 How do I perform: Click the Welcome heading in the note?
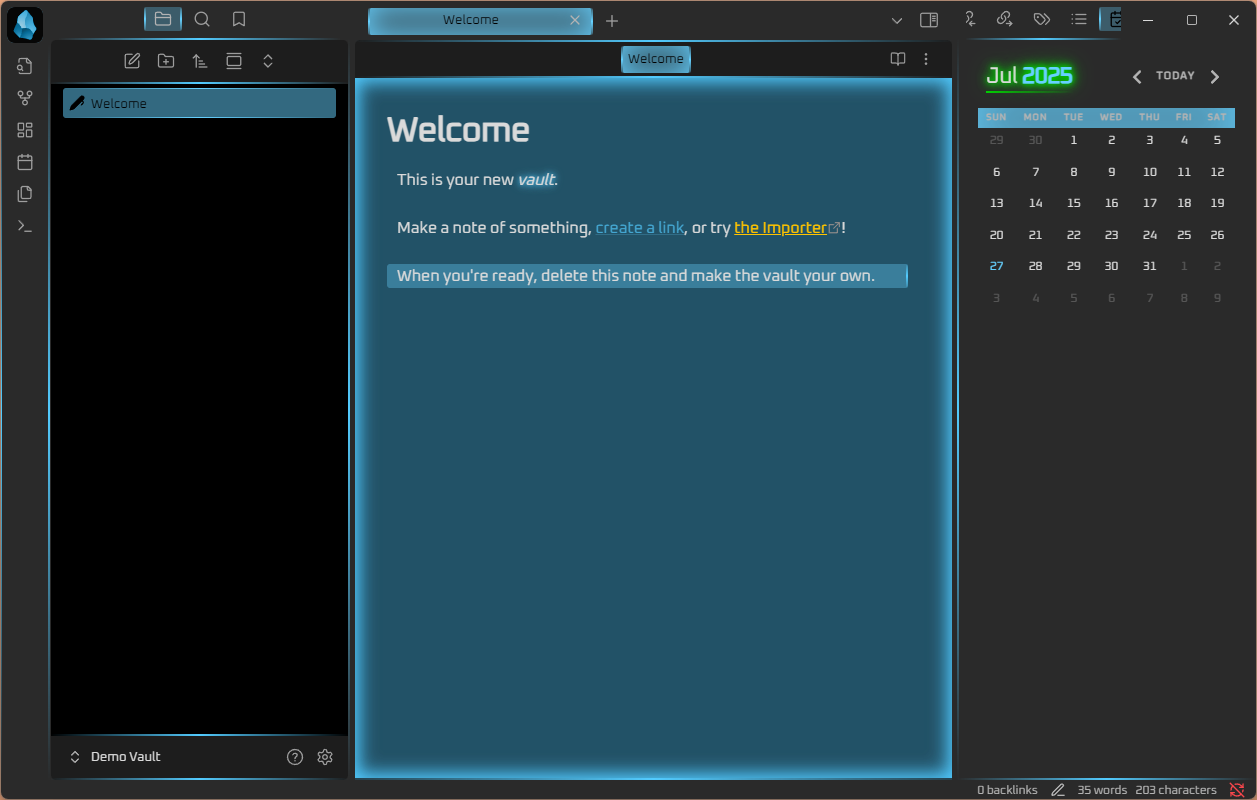458,130
